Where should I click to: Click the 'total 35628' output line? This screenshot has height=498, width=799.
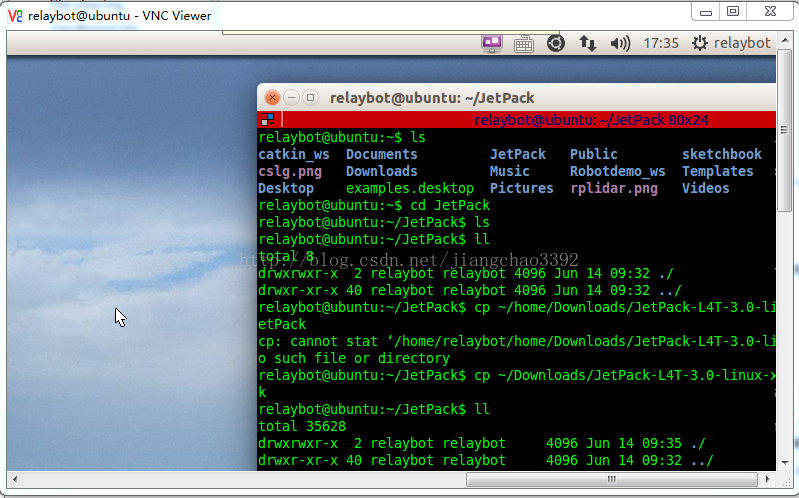click(302, 426)
